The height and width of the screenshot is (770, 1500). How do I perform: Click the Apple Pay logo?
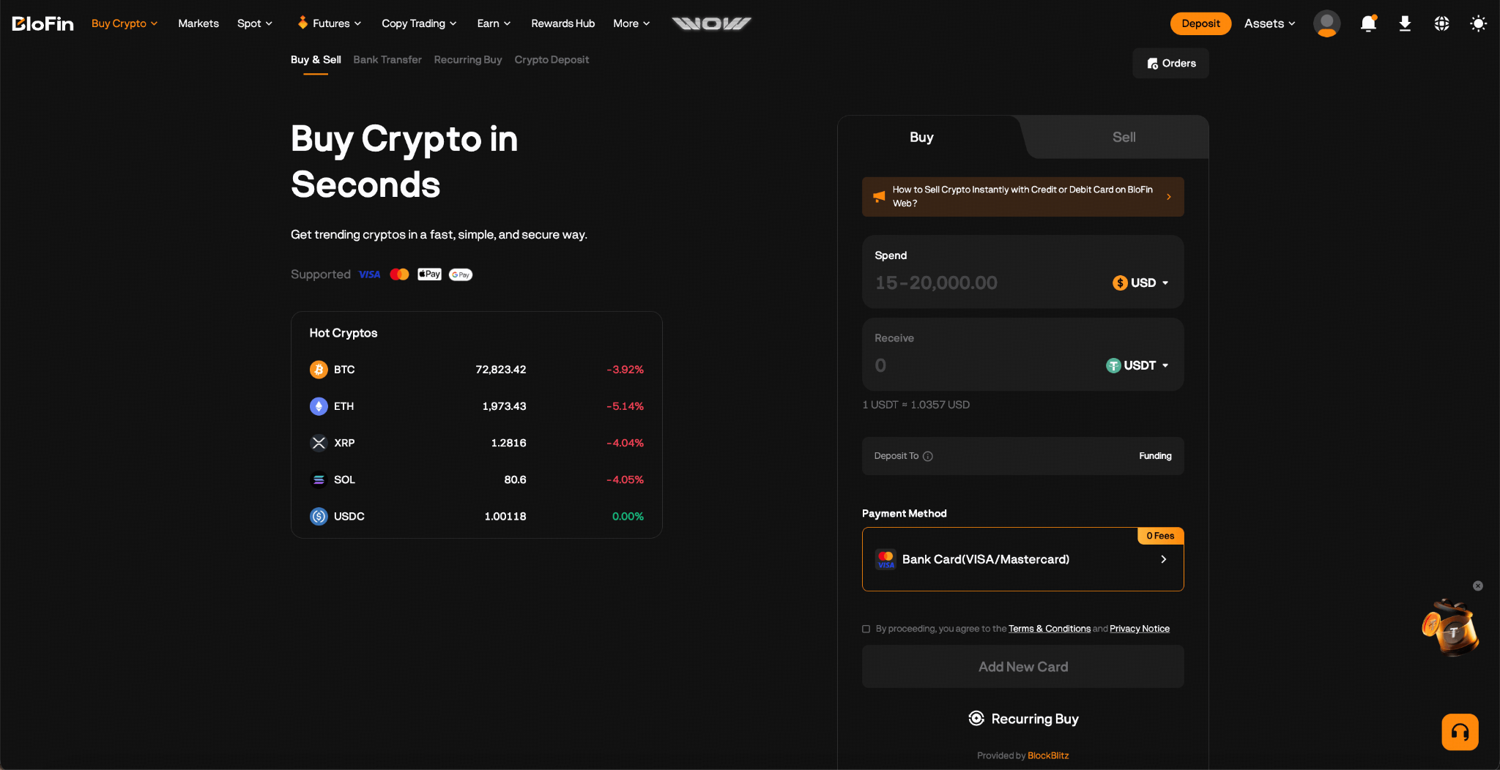(x=430, y=274)
